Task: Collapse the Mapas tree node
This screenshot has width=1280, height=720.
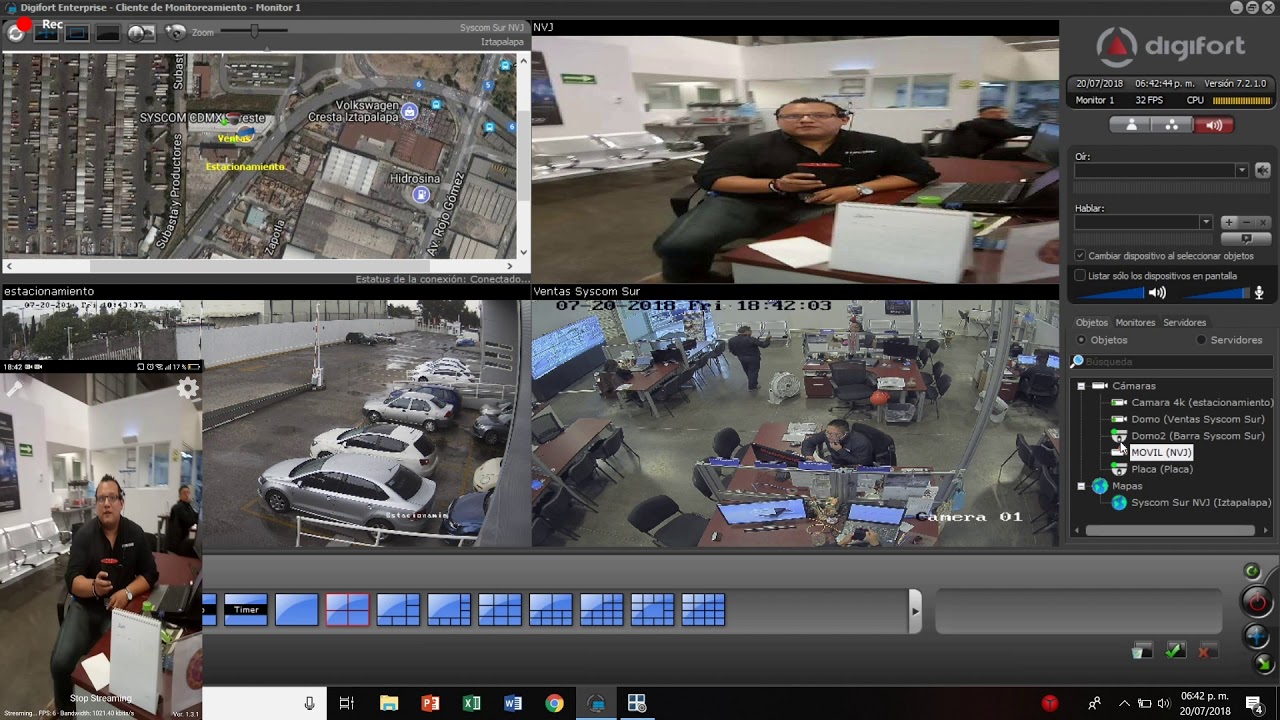Action: click(x=1081, y=486)
